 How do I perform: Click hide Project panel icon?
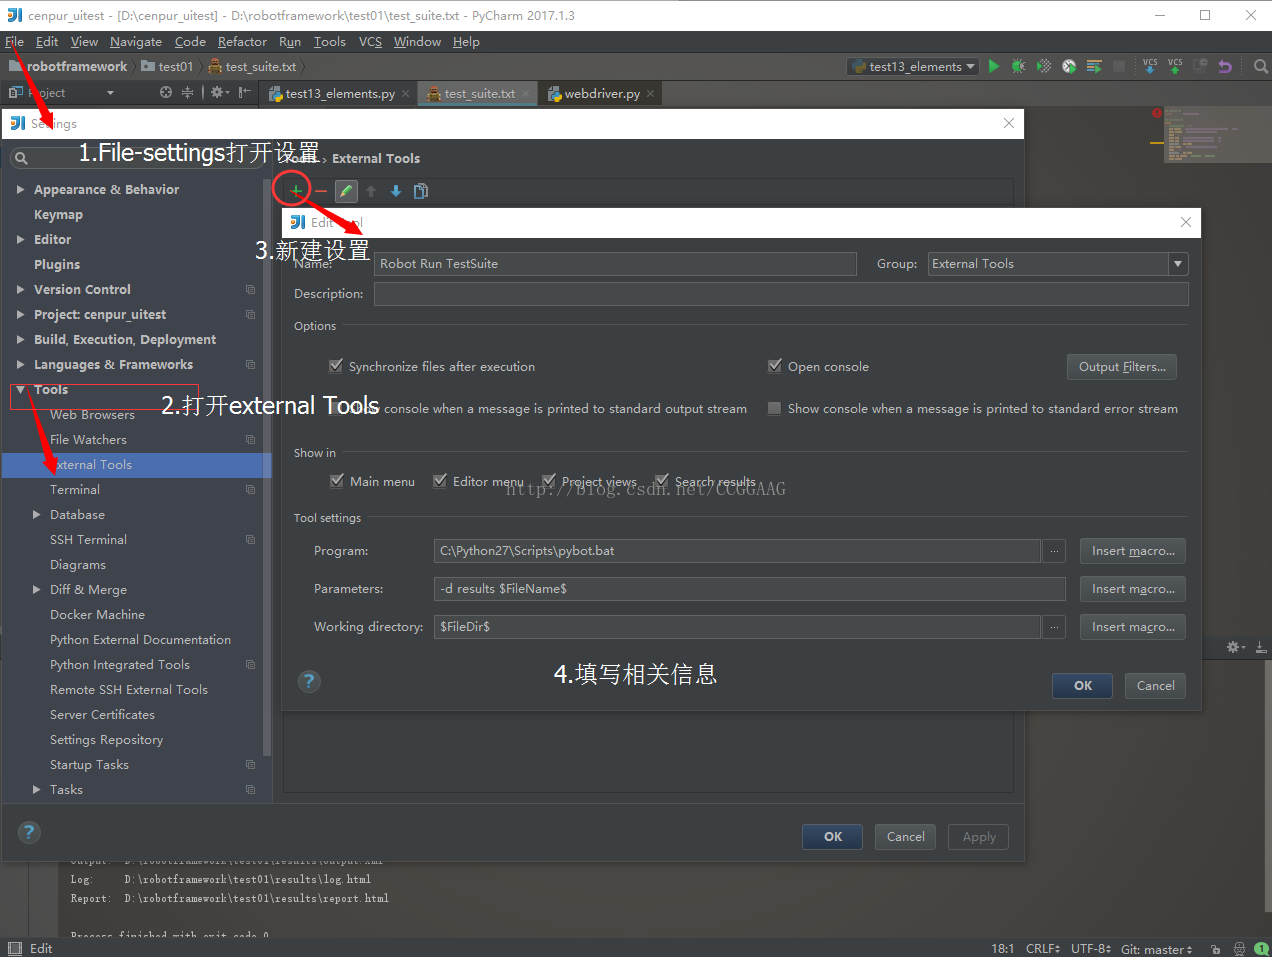click(244, 92)
